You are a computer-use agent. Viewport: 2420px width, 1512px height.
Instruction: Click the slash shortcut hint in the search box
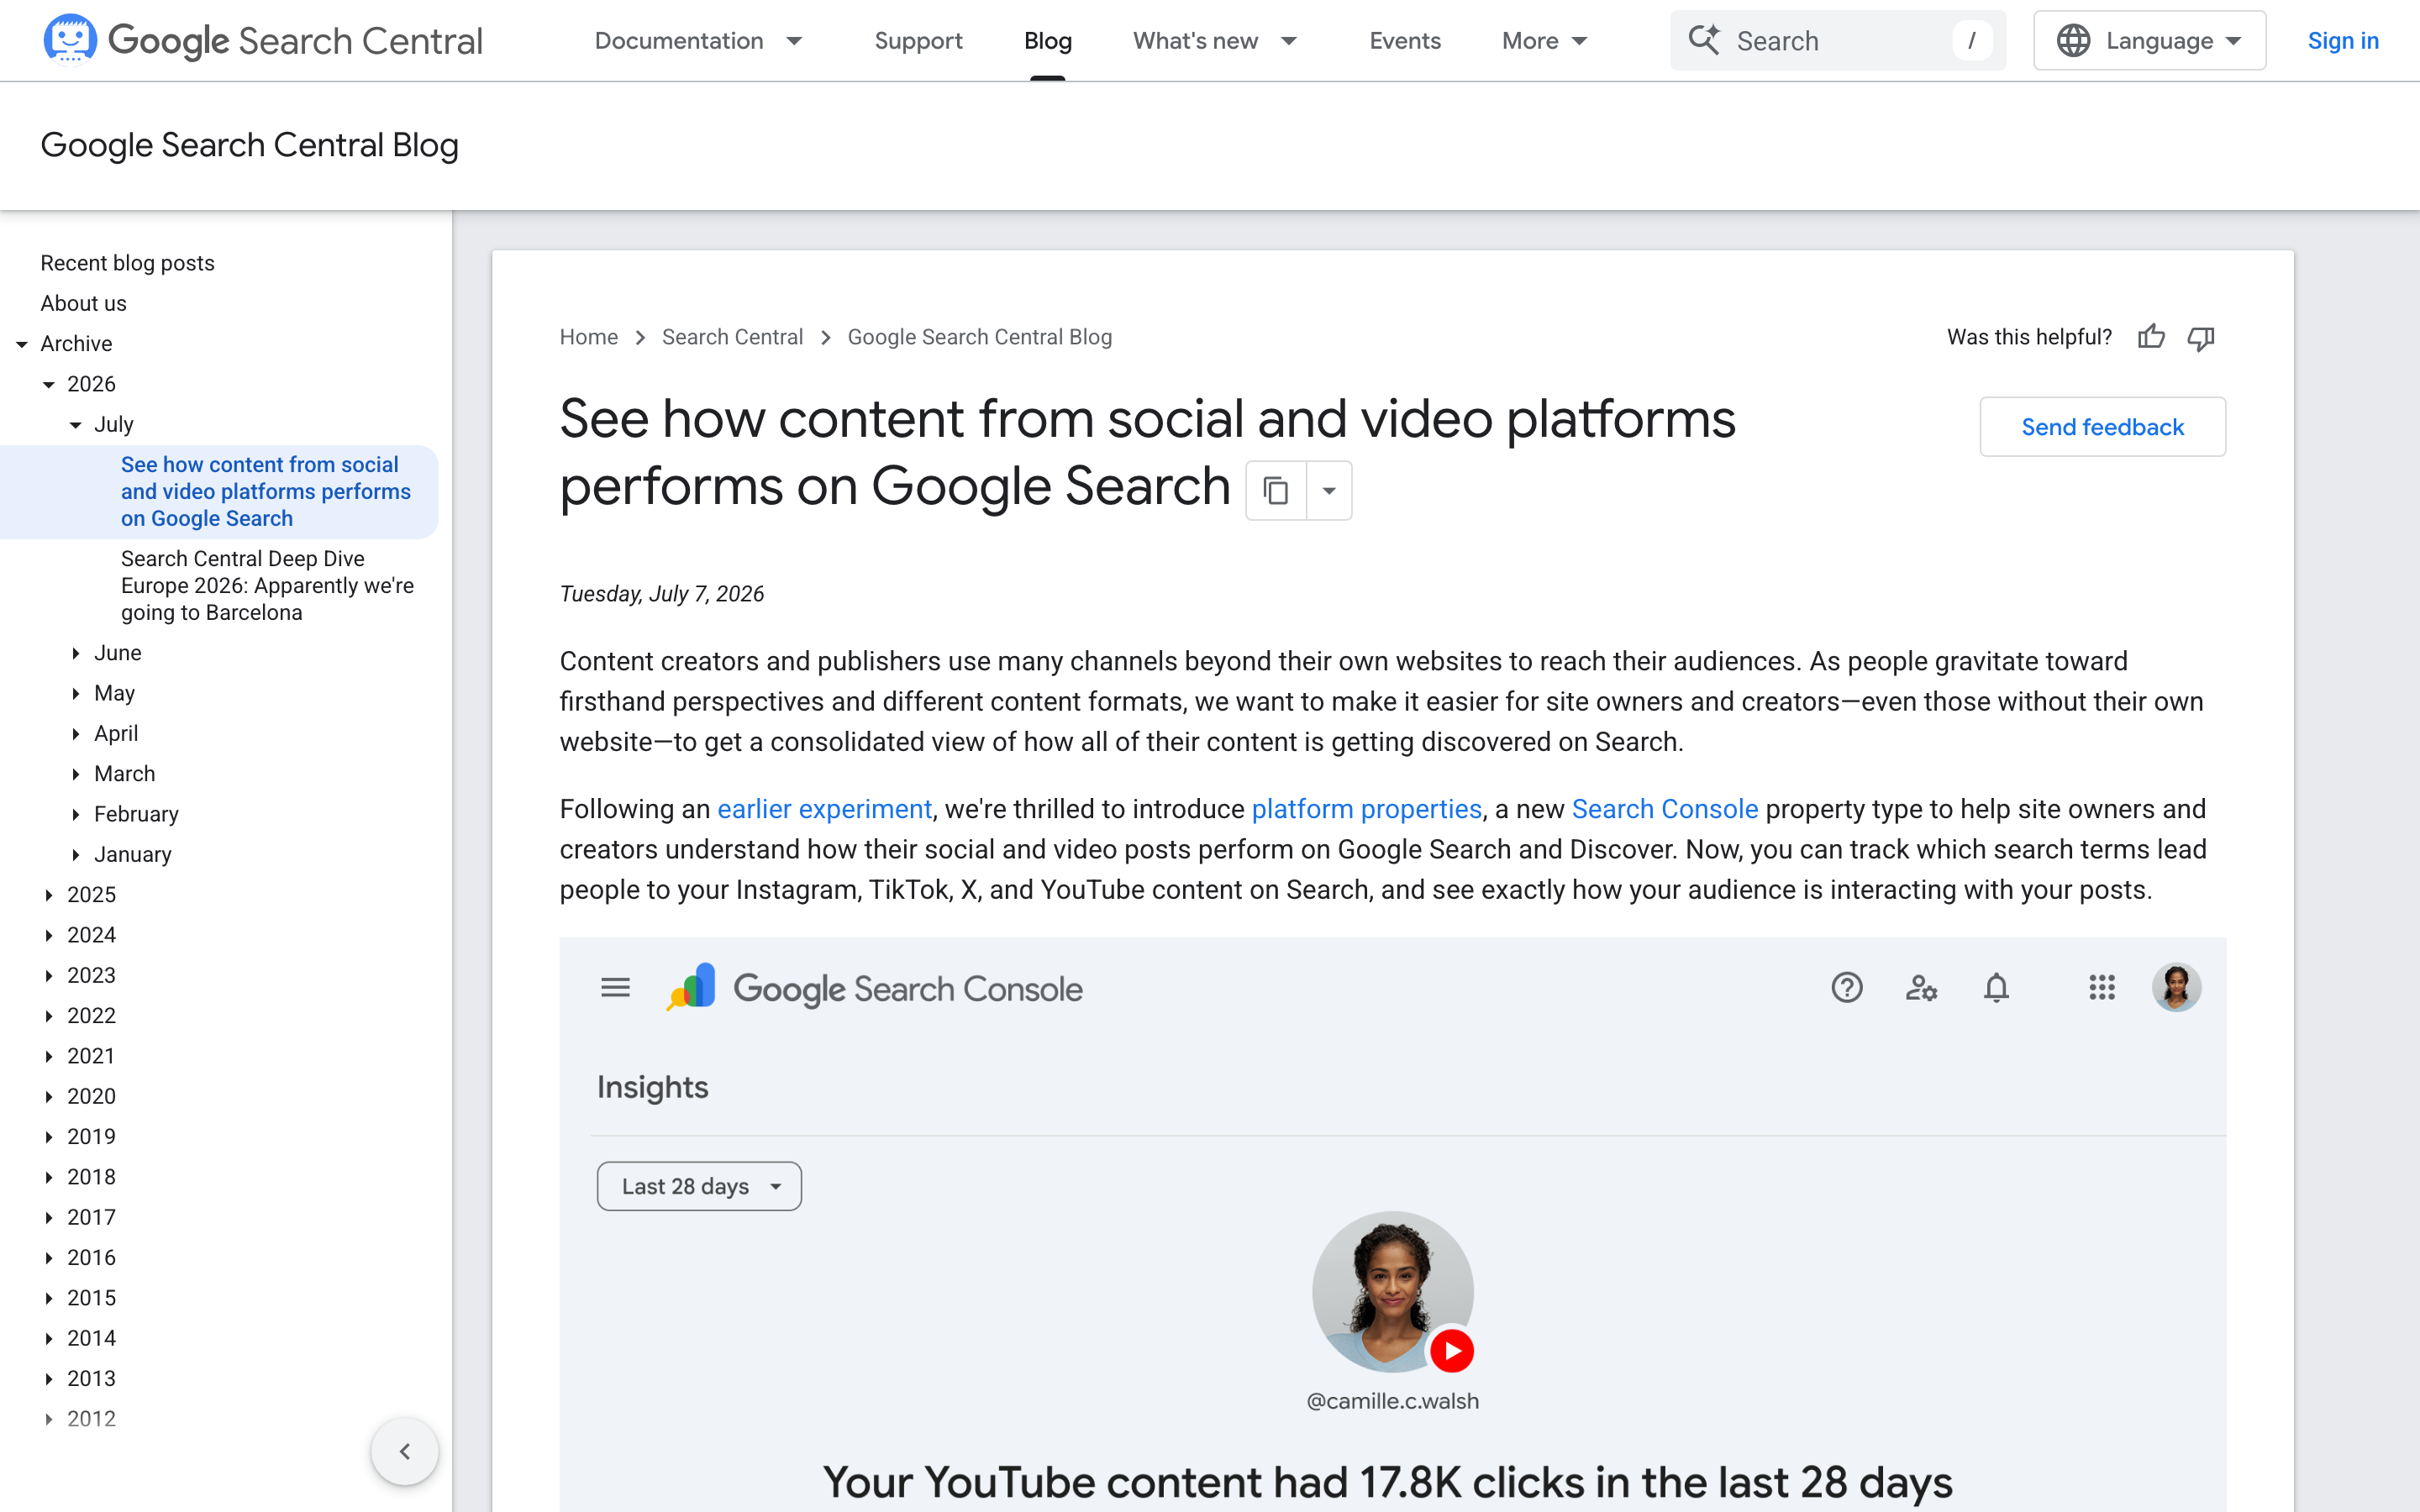tap(1971, 40)
